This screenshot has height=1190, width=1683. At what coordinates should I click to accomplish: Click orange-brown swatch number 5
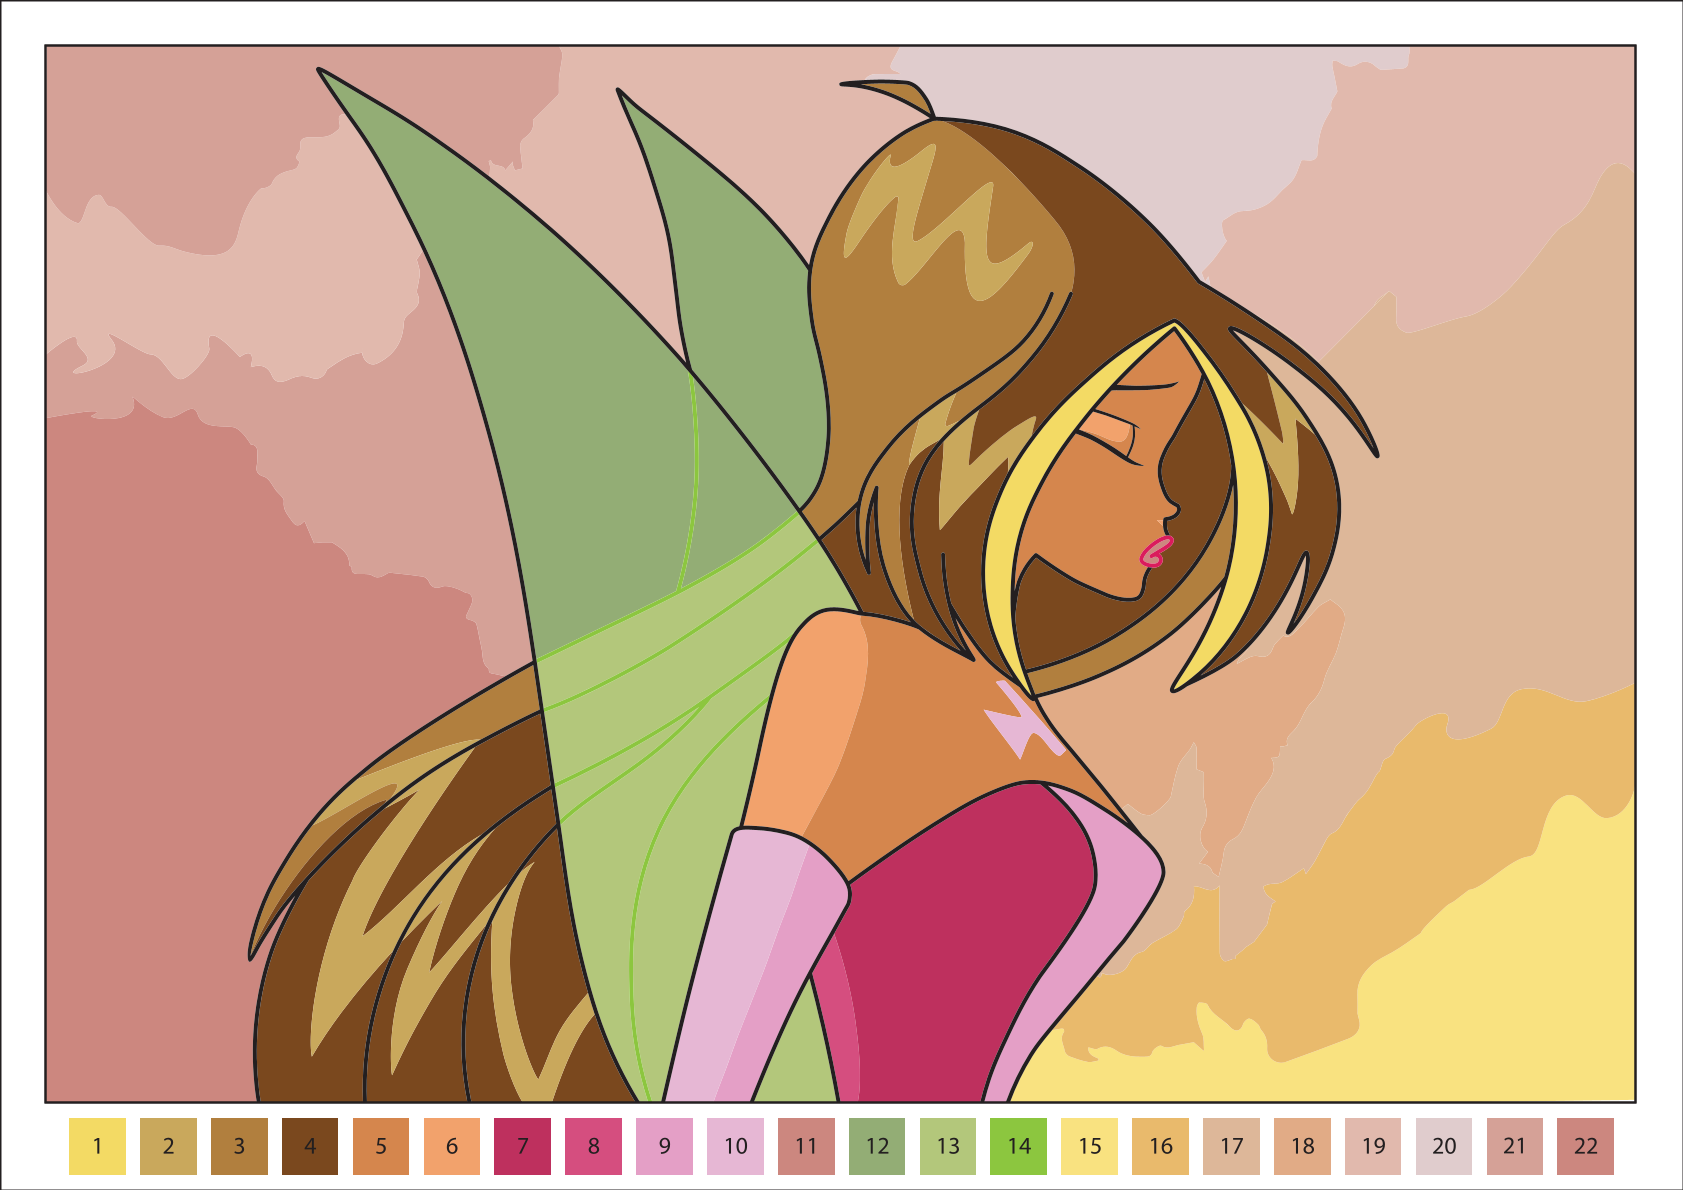pyautogui.click(x=381, y=1146)
